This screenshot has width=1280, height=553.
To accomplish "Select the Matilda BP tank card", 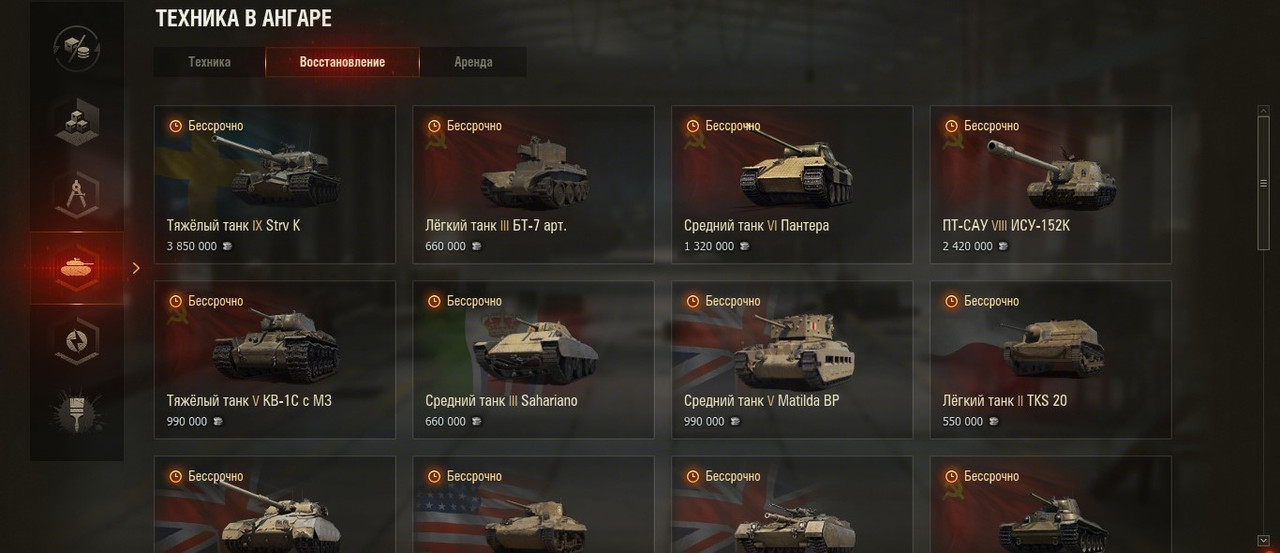I will pyautogui.click(x=792, y=360).
